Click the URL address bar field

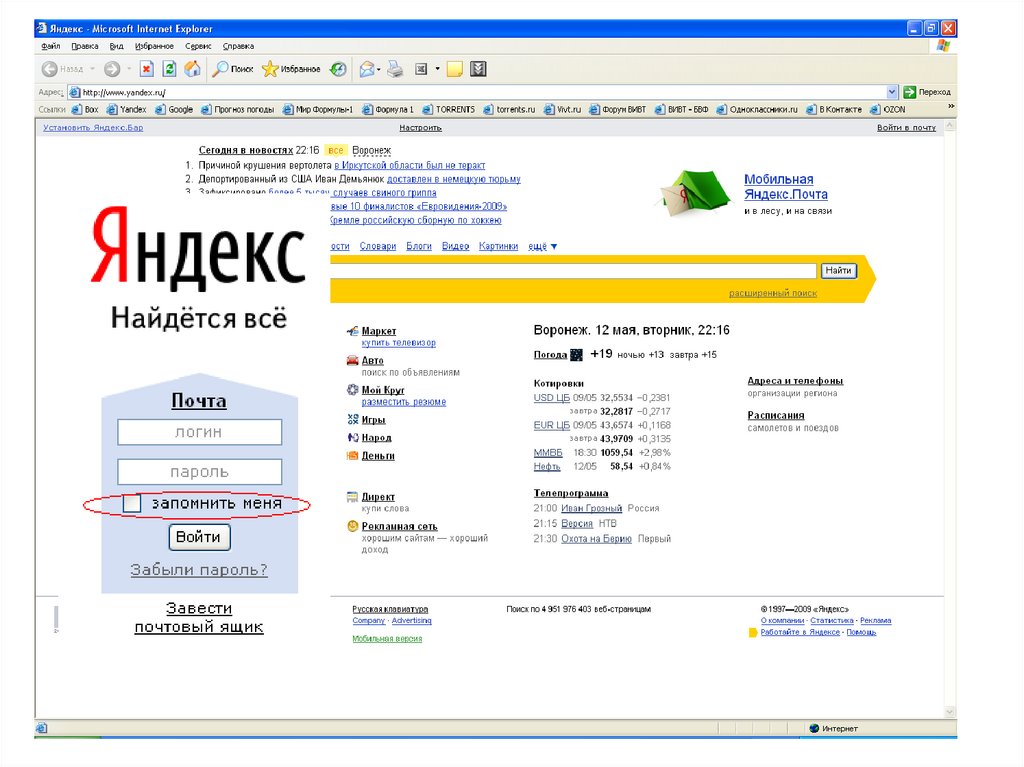click(482, 92)
